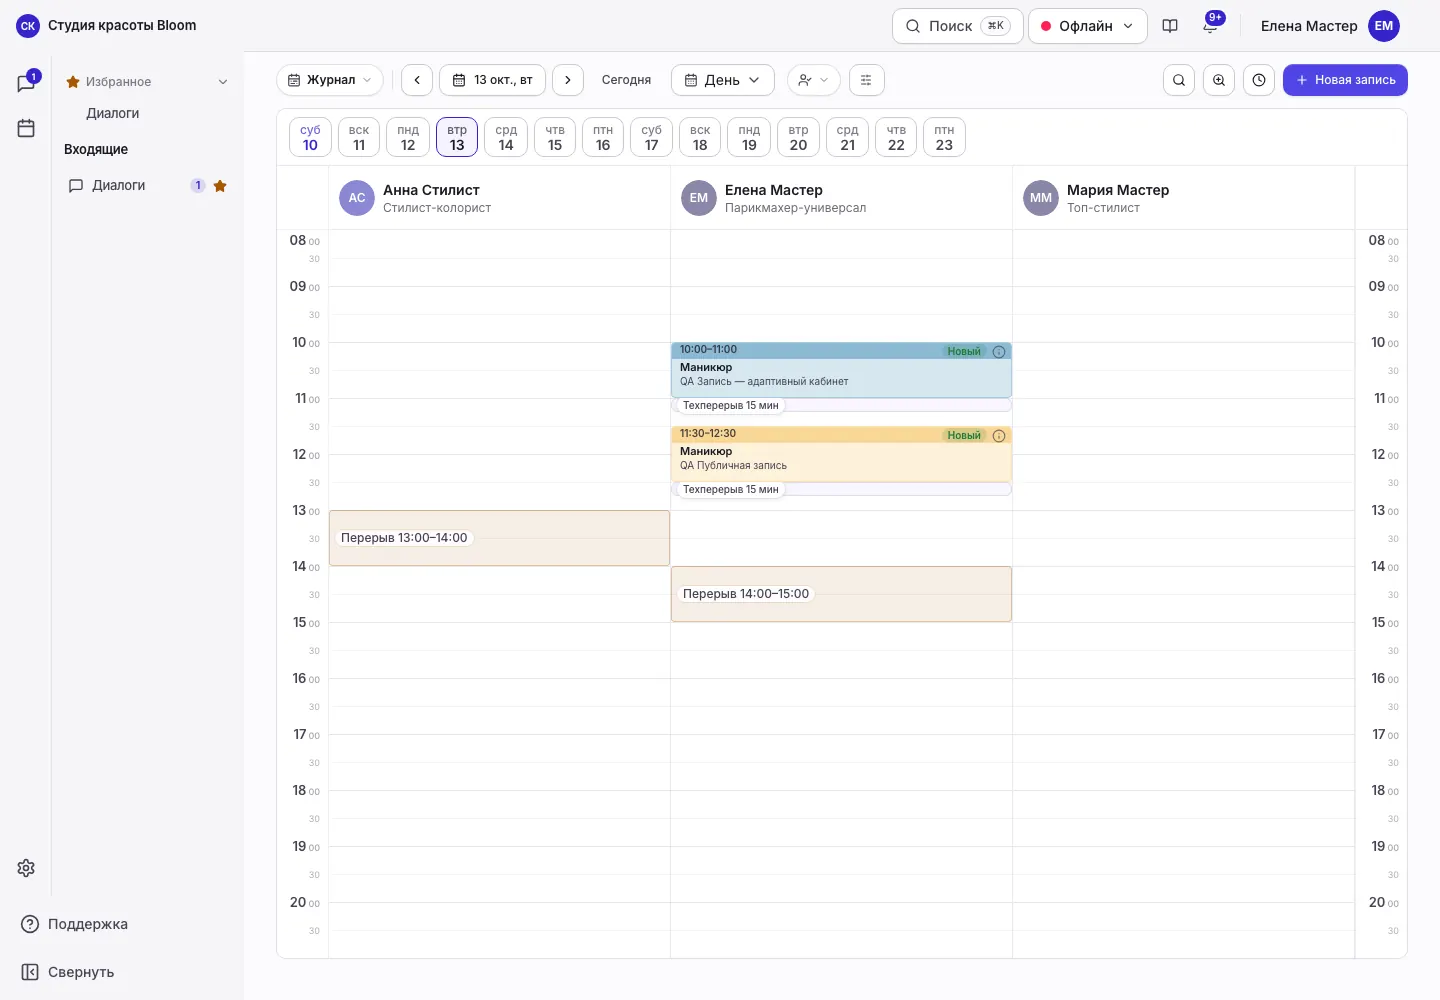The image size is (1440, 1000).
Task: Click the journal search magnifier icon
Action: click(x=1179, y=80)
